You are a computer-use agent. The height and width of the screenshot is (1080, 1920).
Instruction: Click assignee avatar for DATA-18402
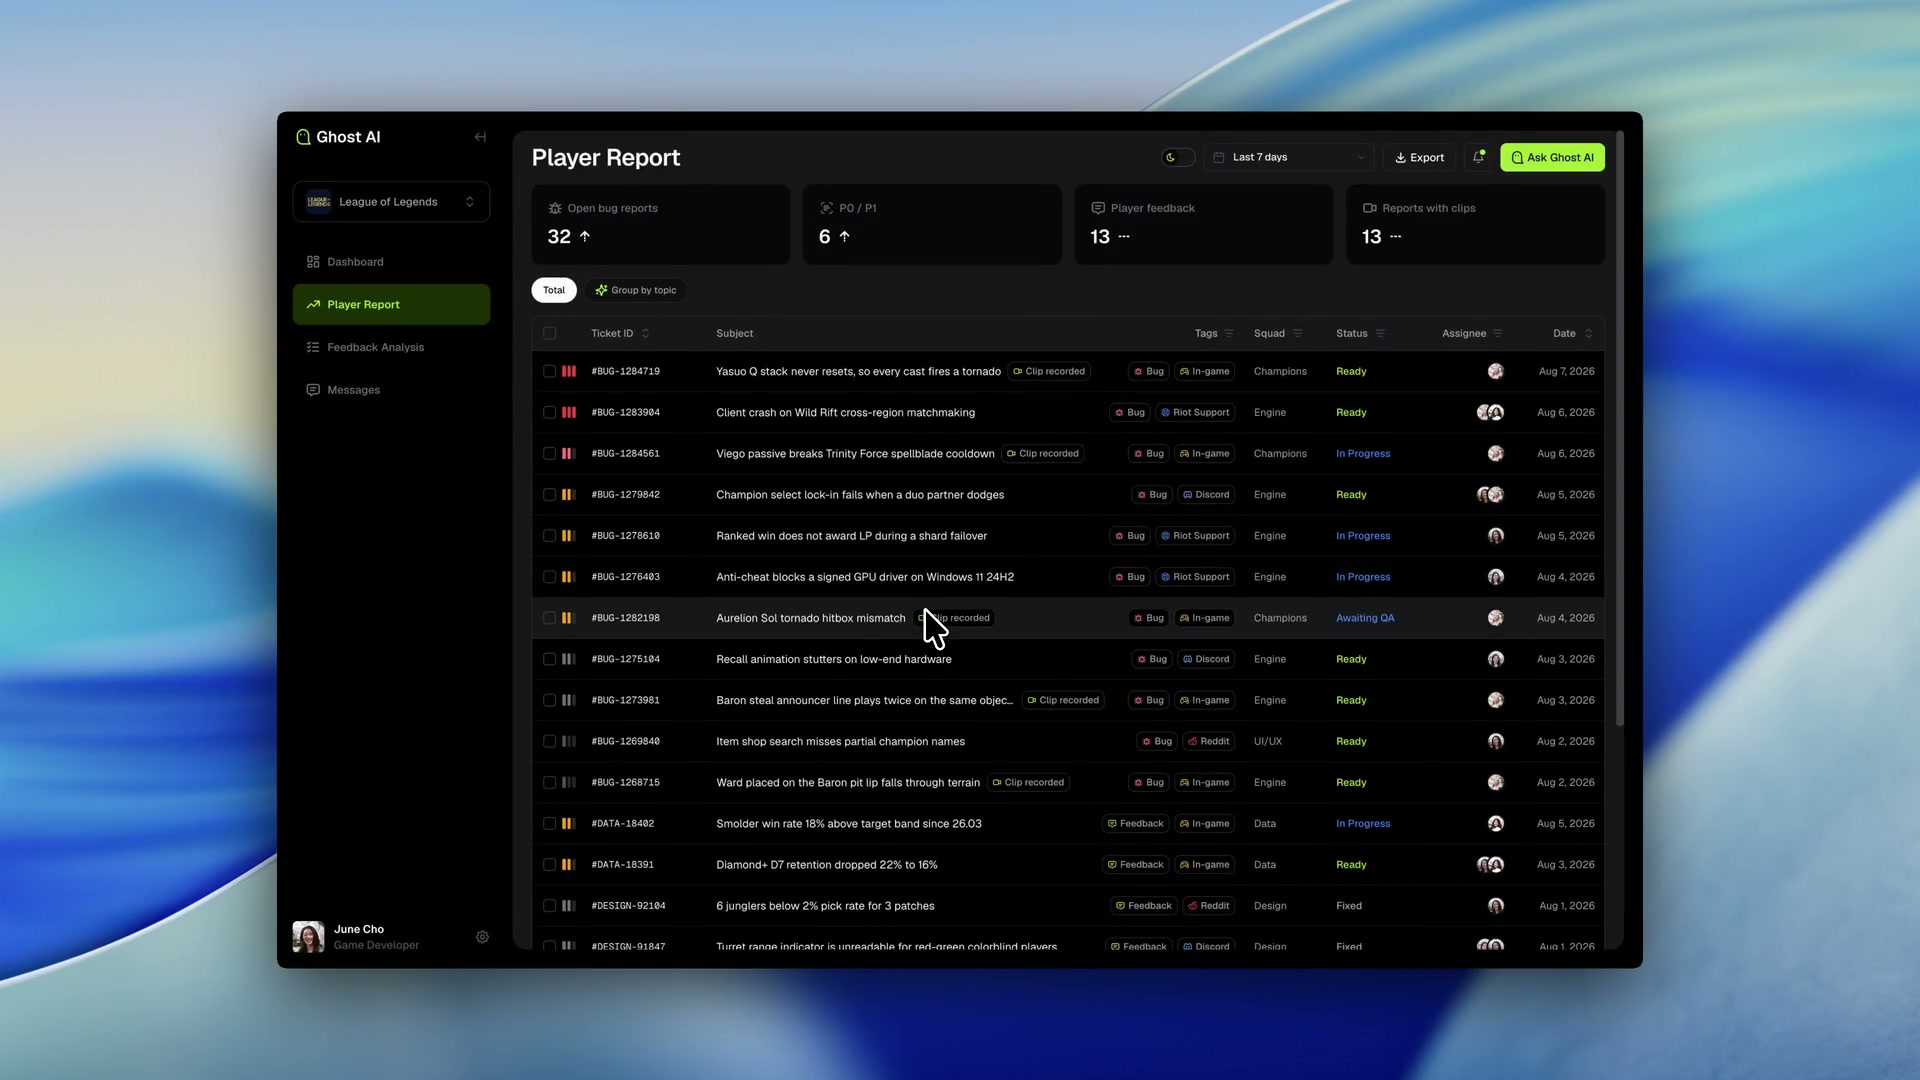click(x=1495, y=824)
